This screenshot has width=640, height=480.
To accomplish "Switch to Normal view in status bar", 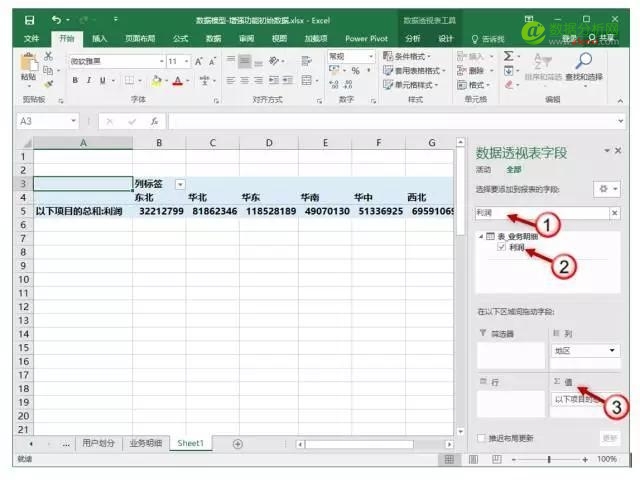I will tap(449, 460).
